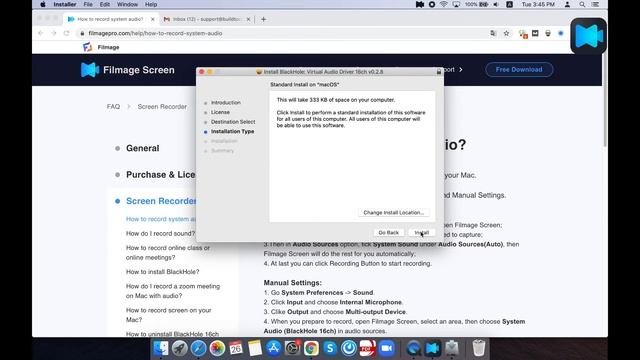
Task: Select Introduction step in installer sidebar
Action: pyautogui.click(x=226, y=102)
